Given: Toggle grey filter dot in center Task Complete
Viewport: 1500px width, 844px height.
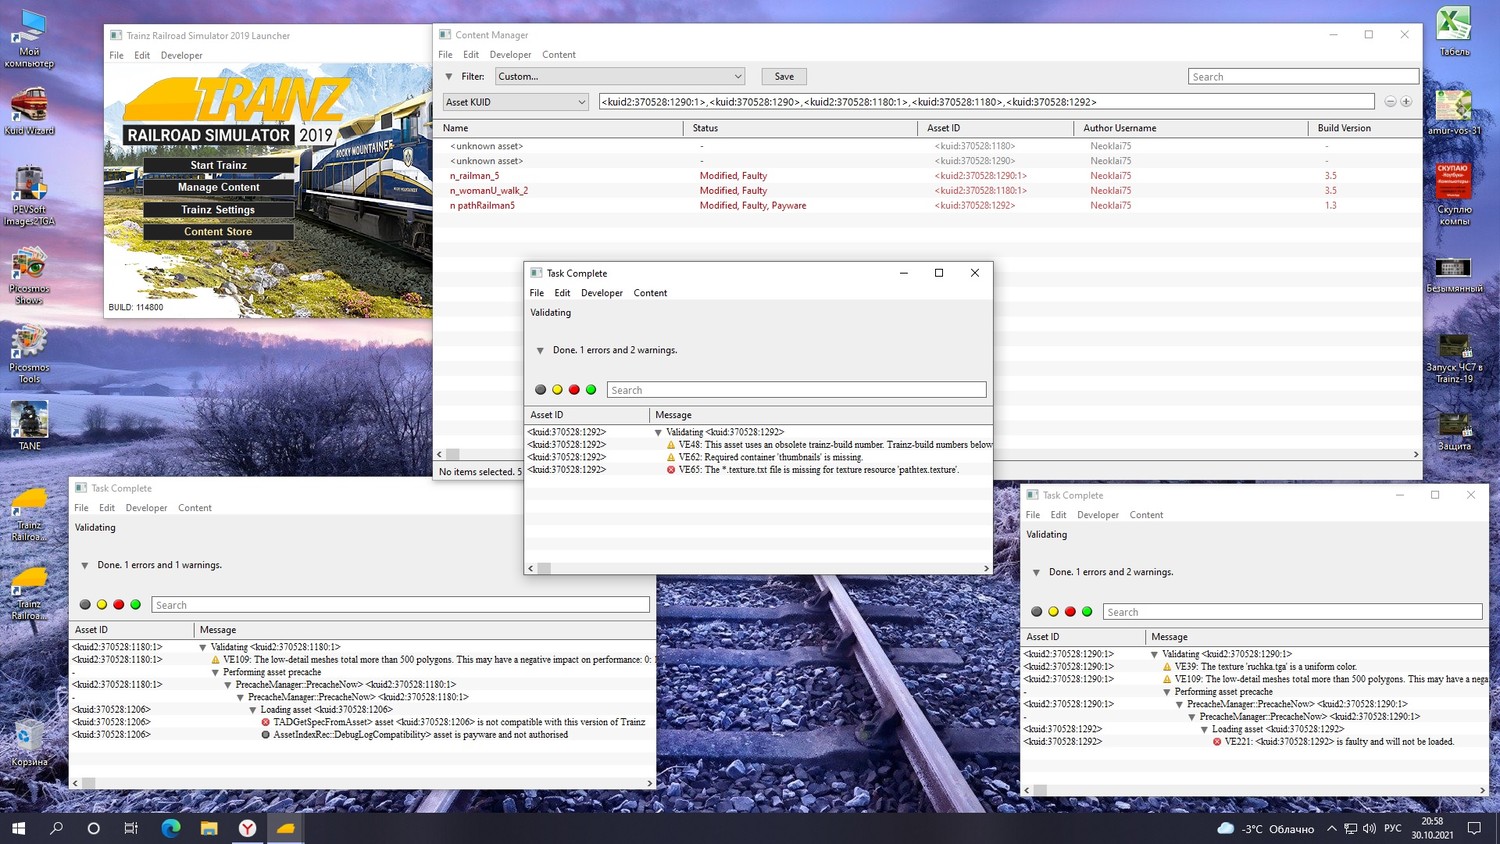Looking at the screenshot, I should tap(541, 390).
